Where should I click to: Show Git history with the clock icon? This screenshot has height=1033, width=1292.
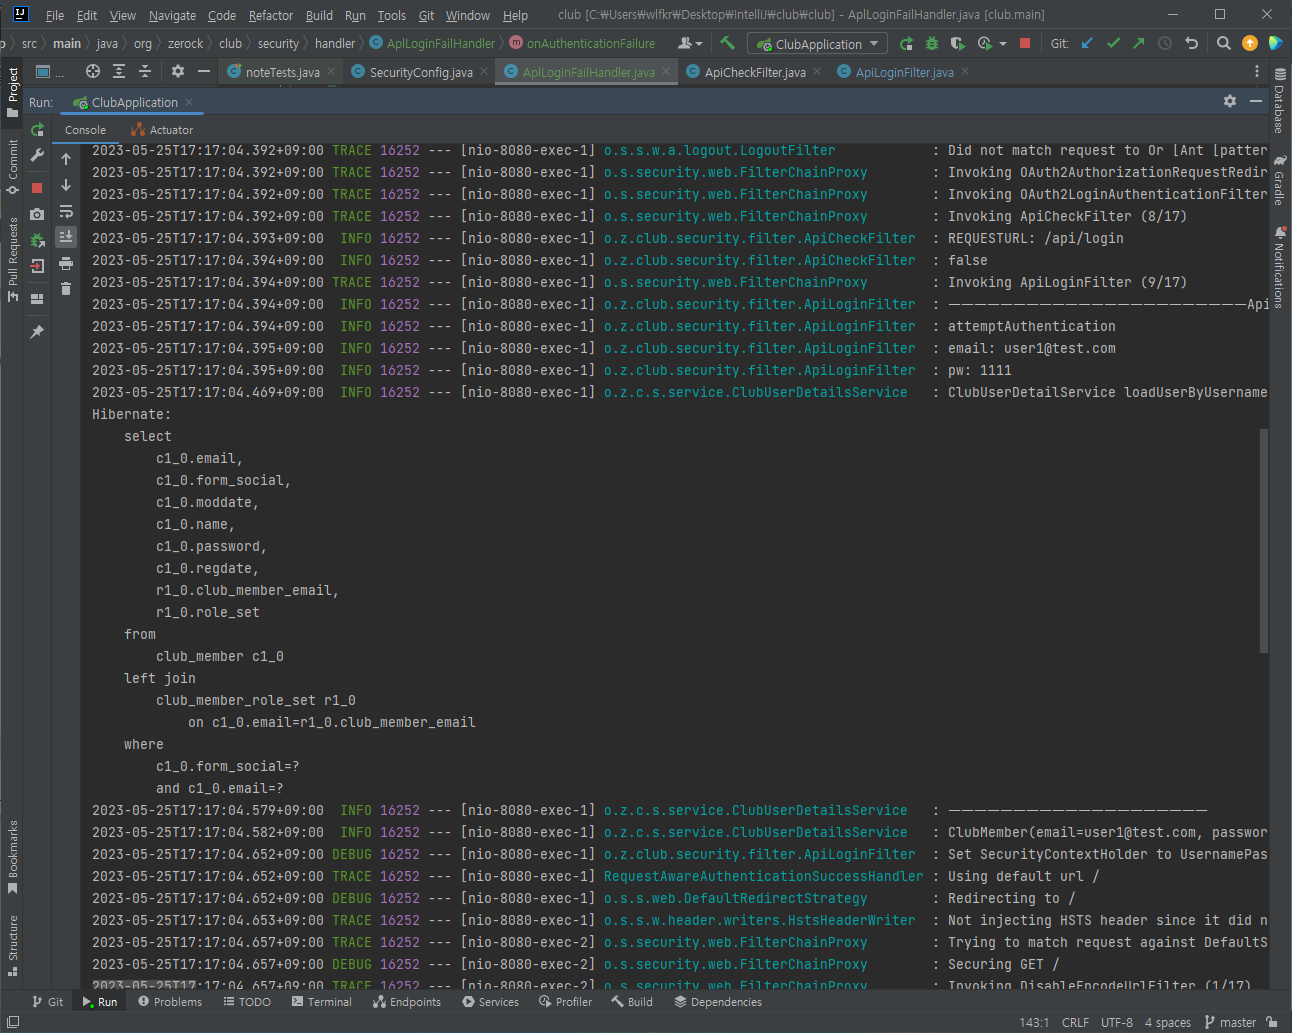click(x=1165, y=43)
